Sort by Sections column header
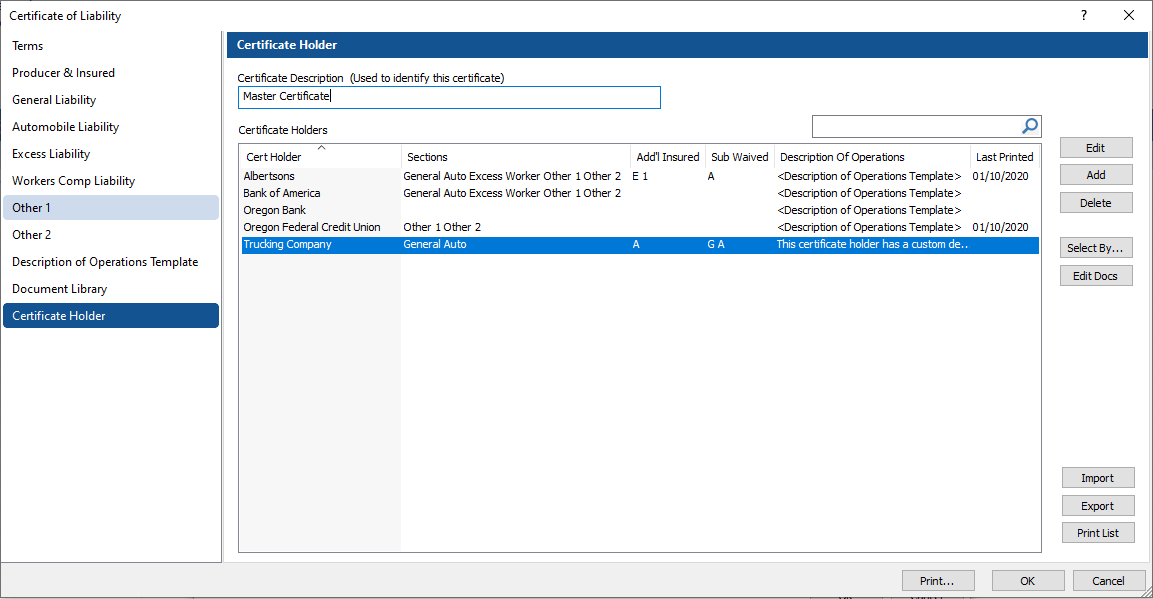This screenshot has height=599, width=1153. [515, 157]
